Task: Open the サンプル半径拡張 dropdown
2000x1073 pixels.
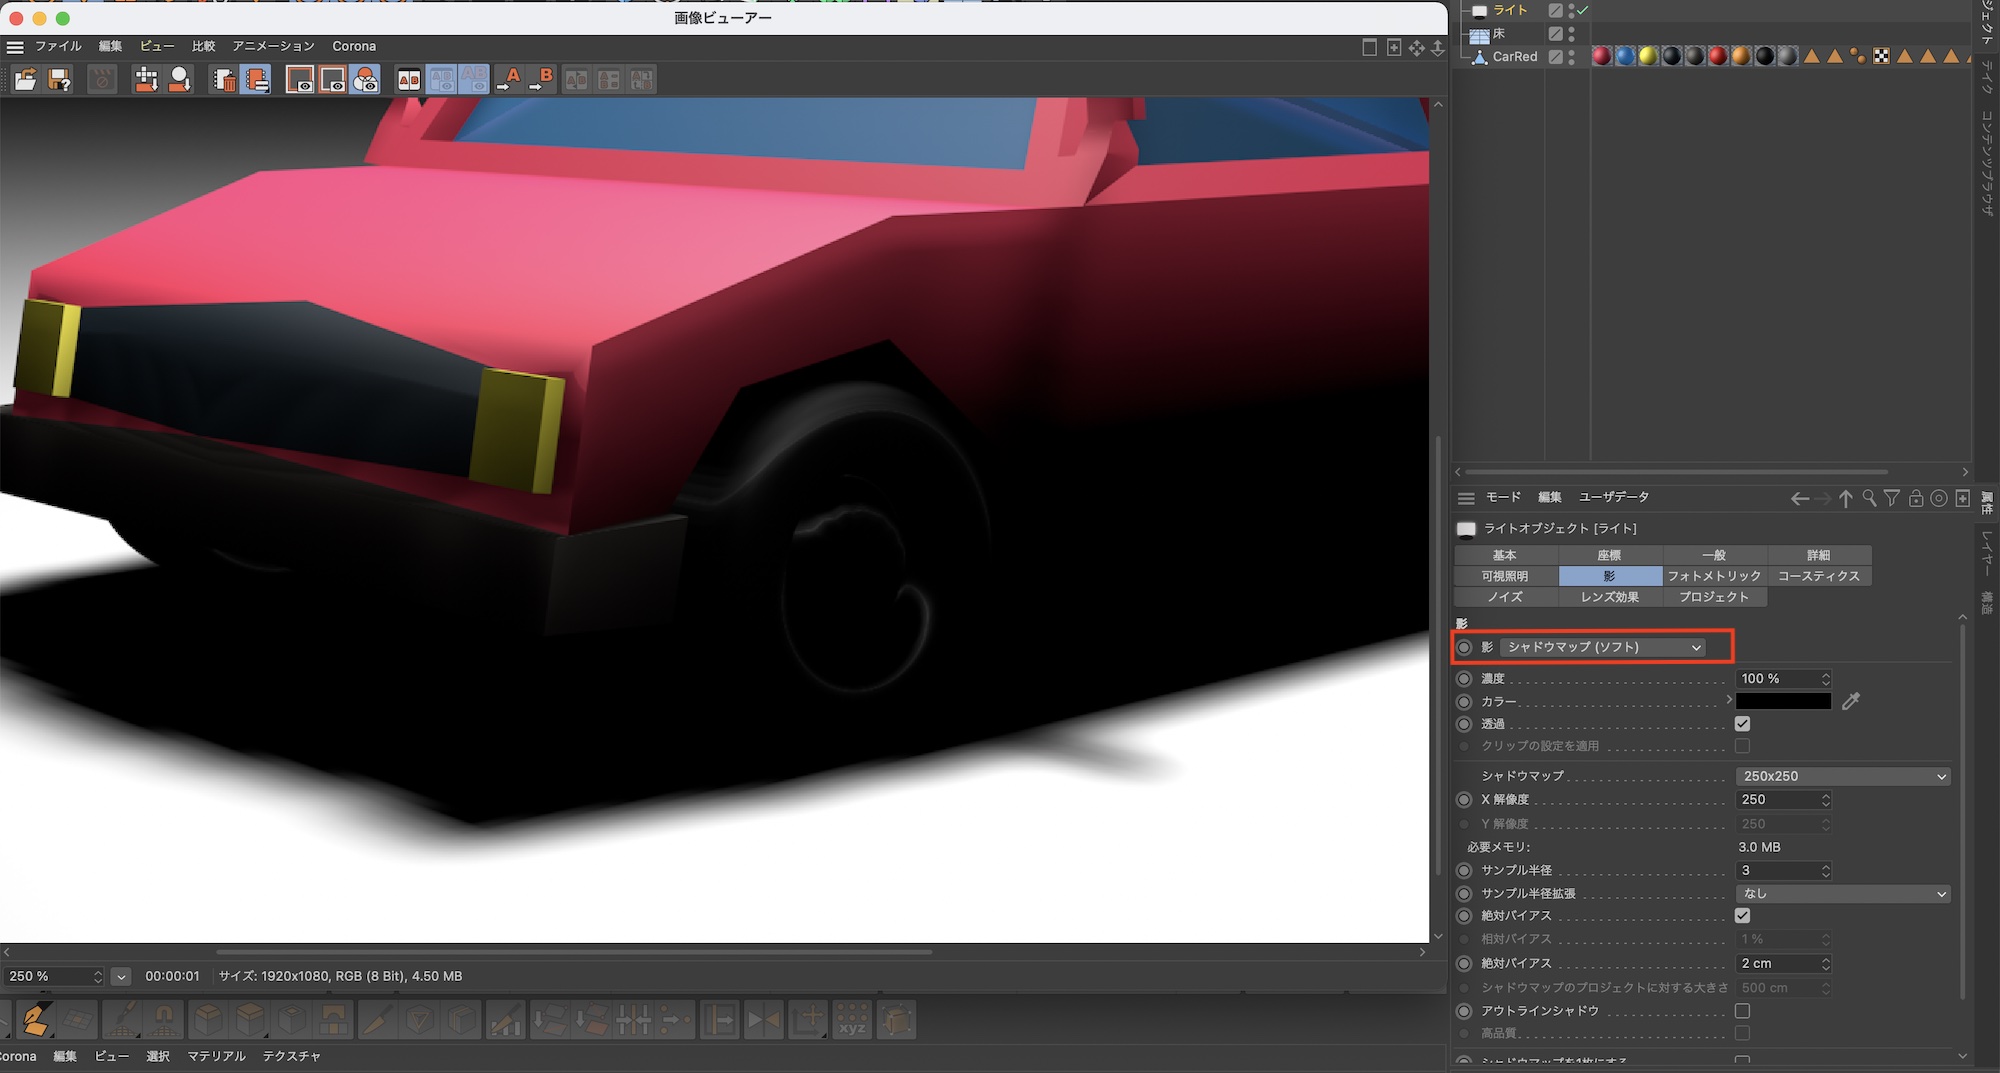Action: pos(1843,894)
